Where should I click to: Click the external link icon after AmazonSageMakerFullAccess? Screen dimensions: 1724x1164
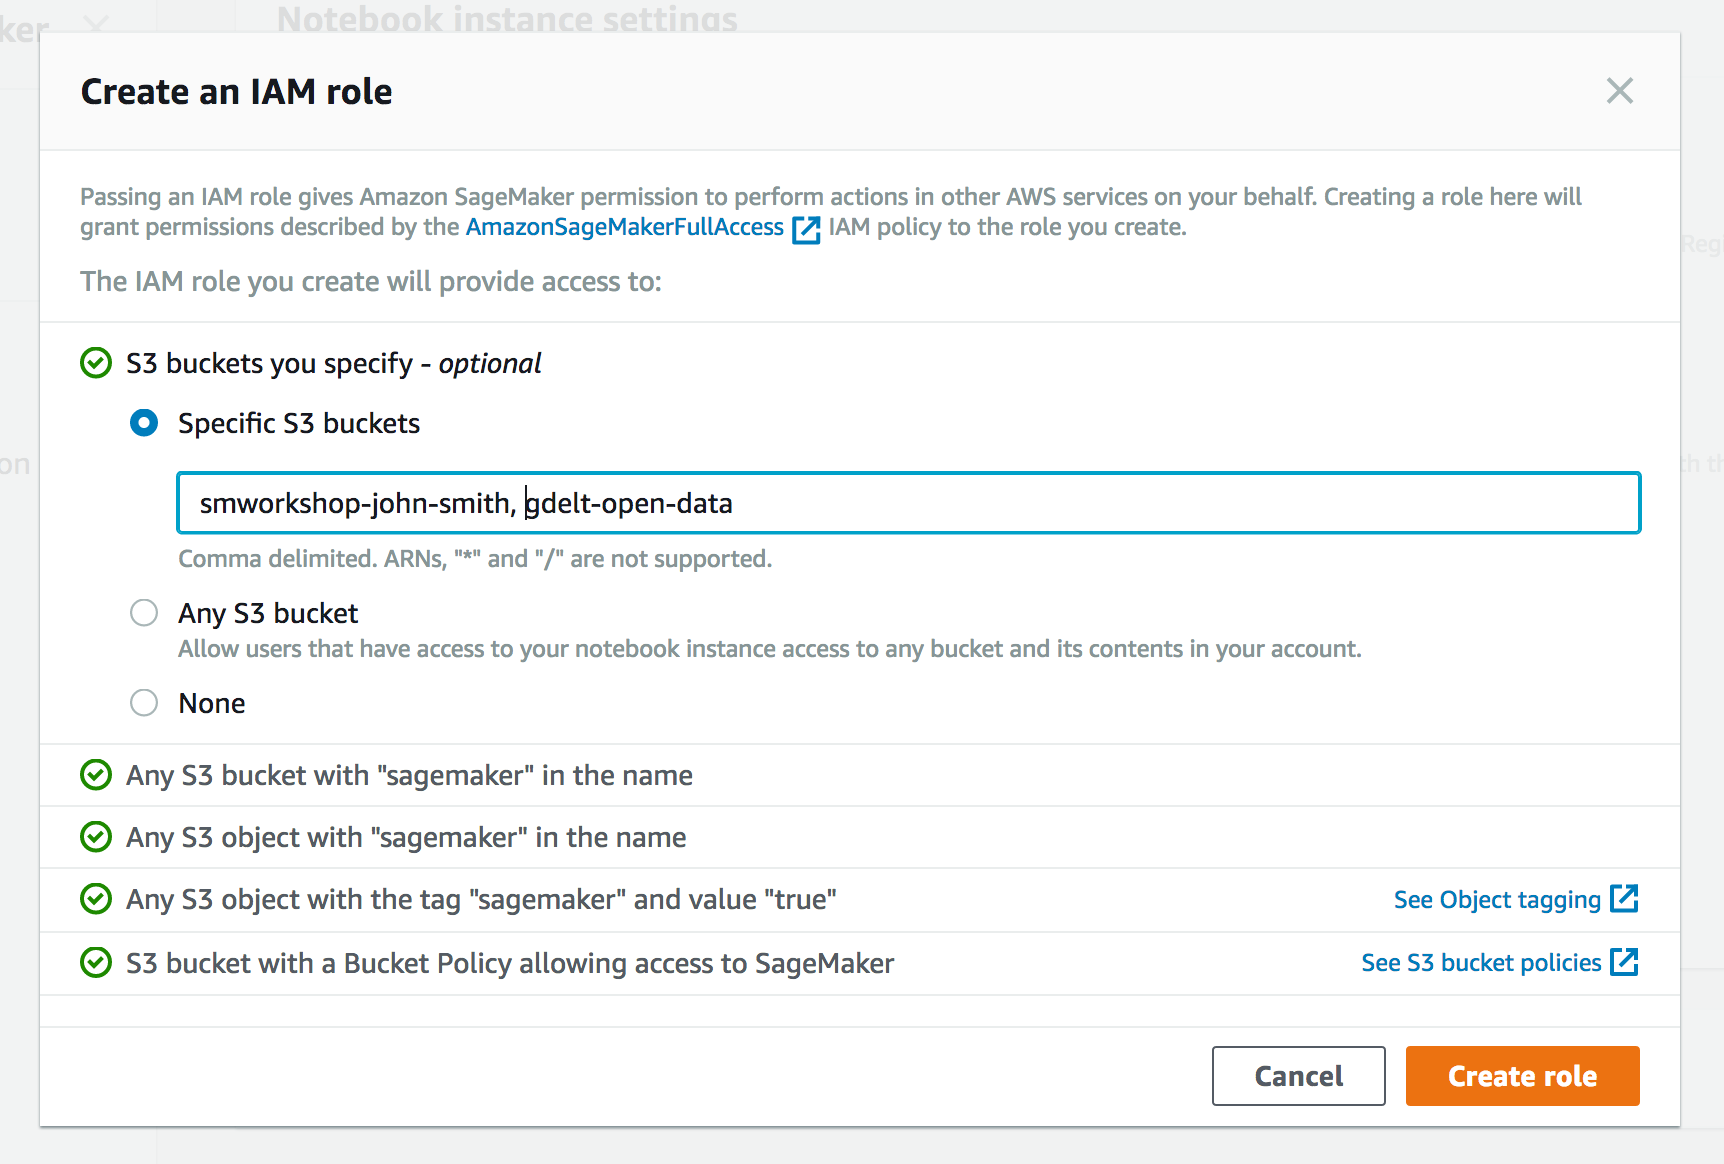coord(806,229)
